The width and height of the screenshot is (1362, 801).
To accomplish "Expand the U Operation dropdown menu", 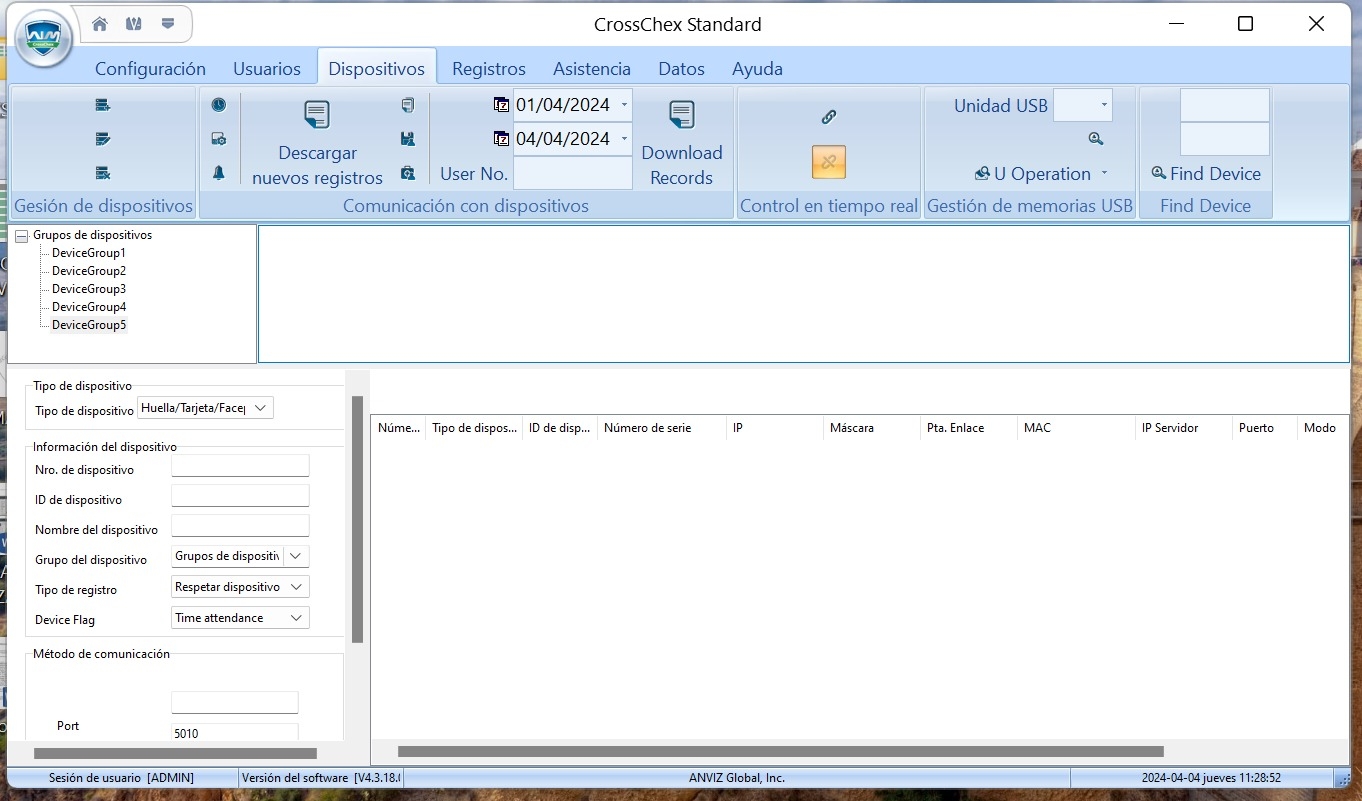I will coord(1105,174).
